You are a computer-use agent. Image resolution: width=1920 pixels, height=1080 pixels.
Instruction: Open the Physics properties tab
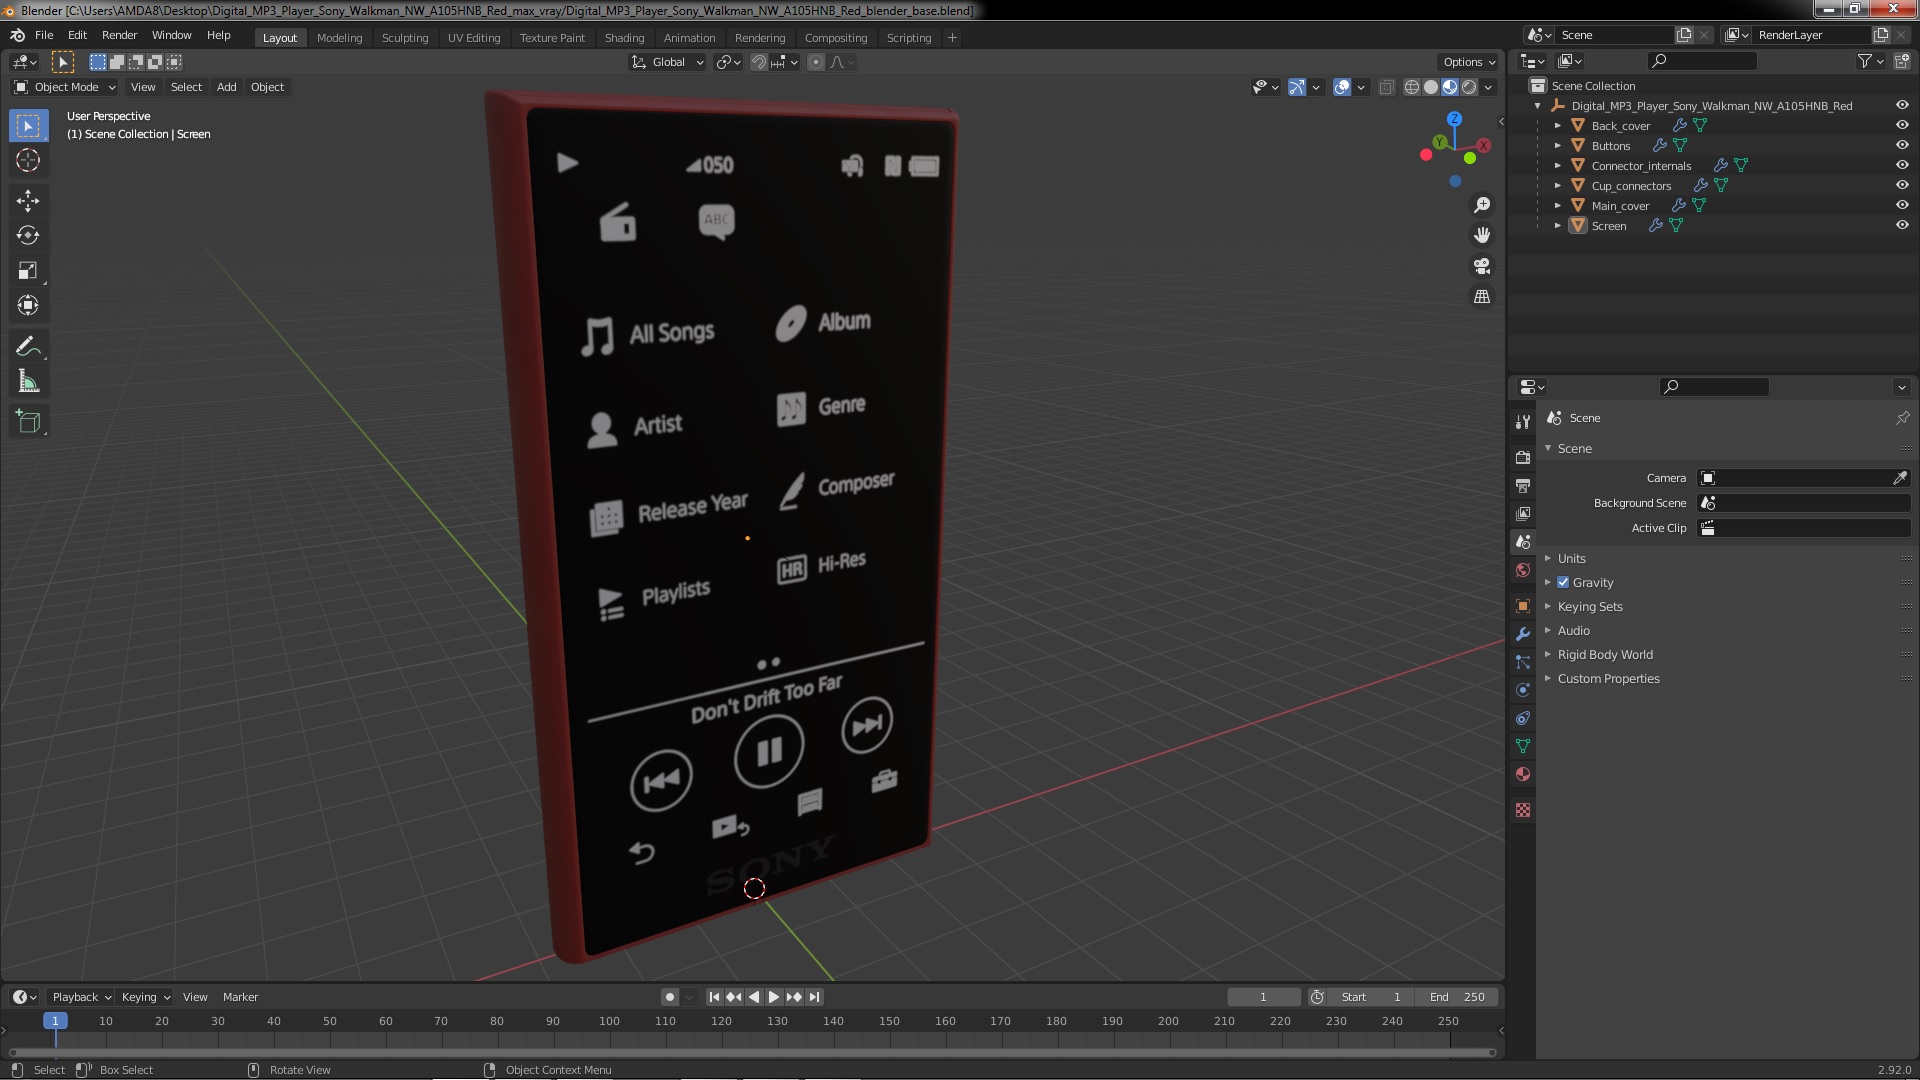1522,690
